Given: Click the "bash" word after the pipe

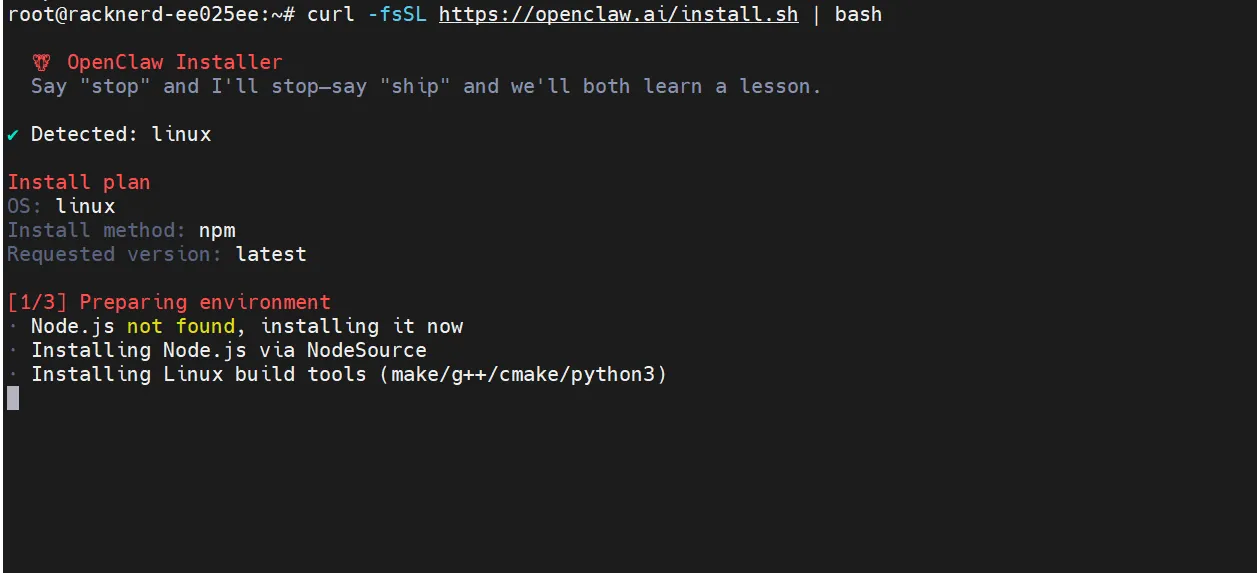Looking at the screenshot, I should point(858,14).
